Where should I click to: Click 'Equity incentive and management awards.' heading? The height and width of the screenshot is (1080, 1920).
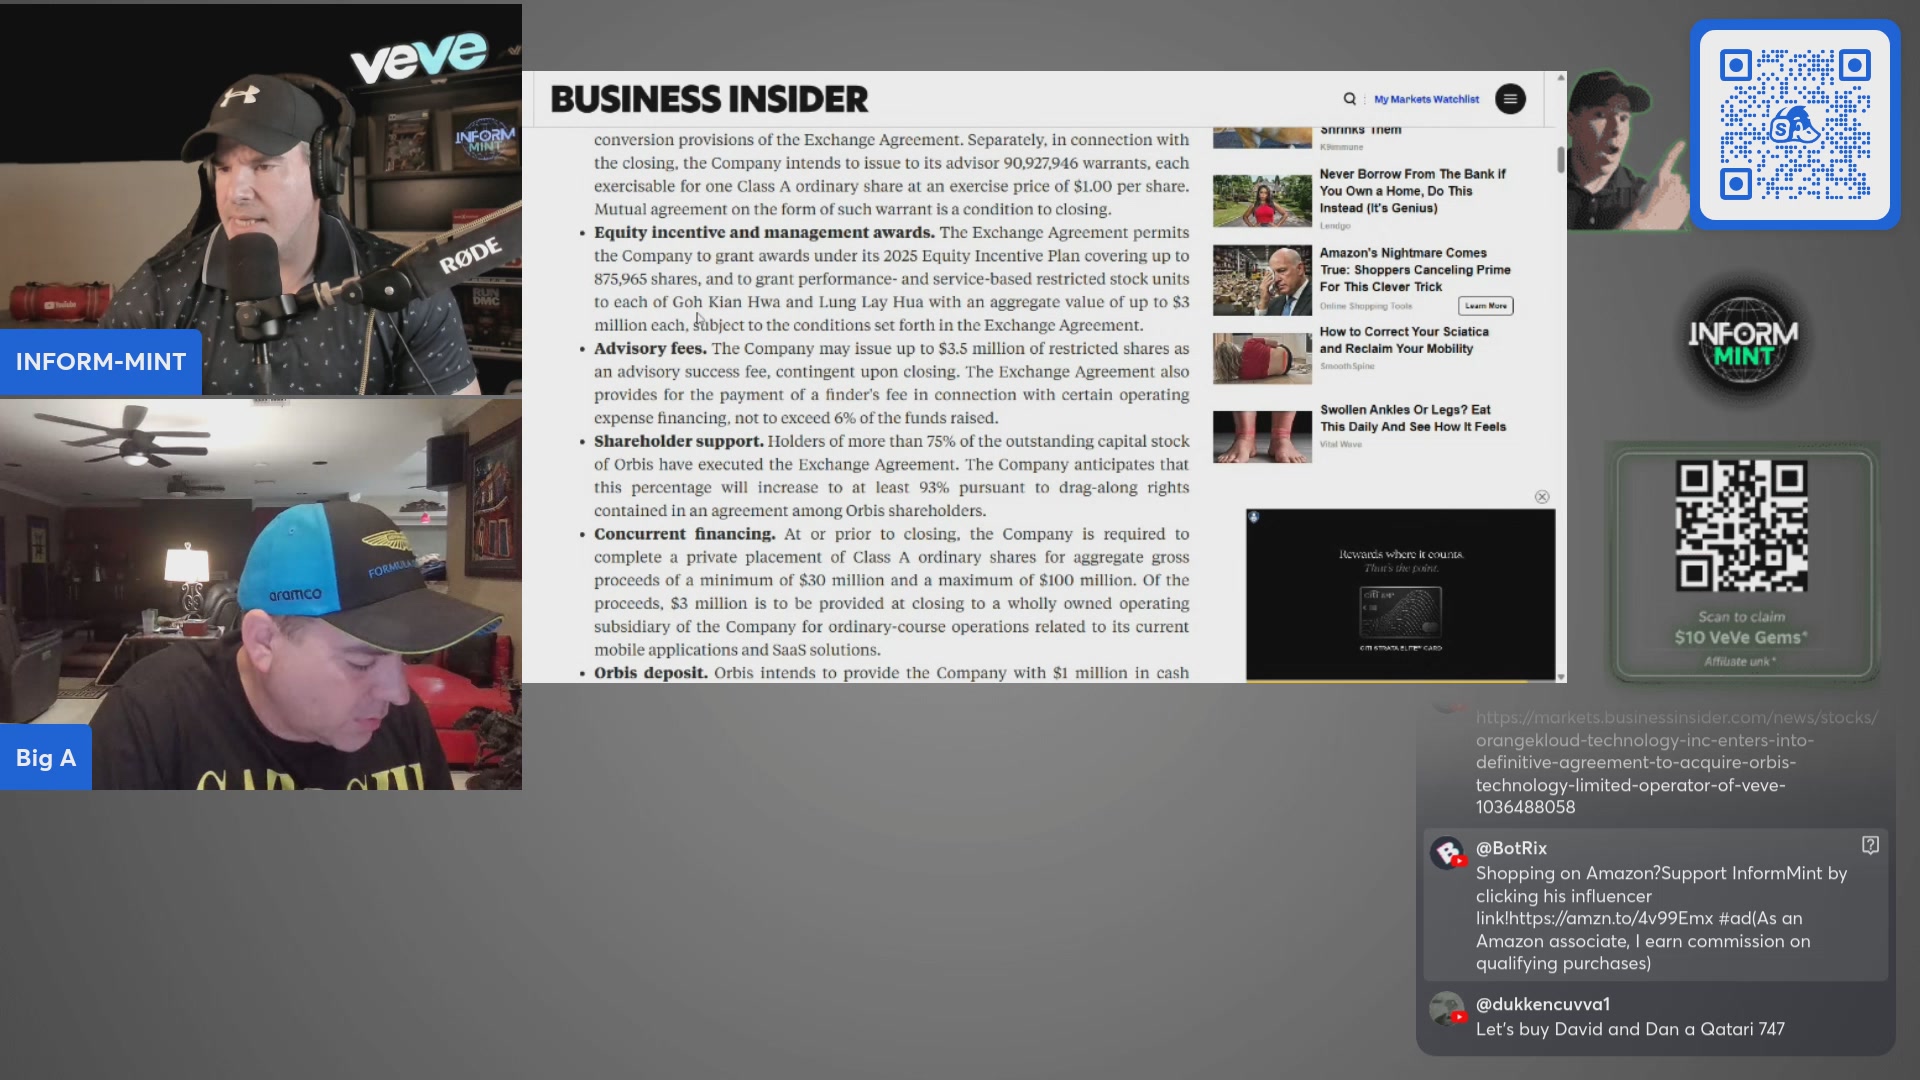[764, 233]
